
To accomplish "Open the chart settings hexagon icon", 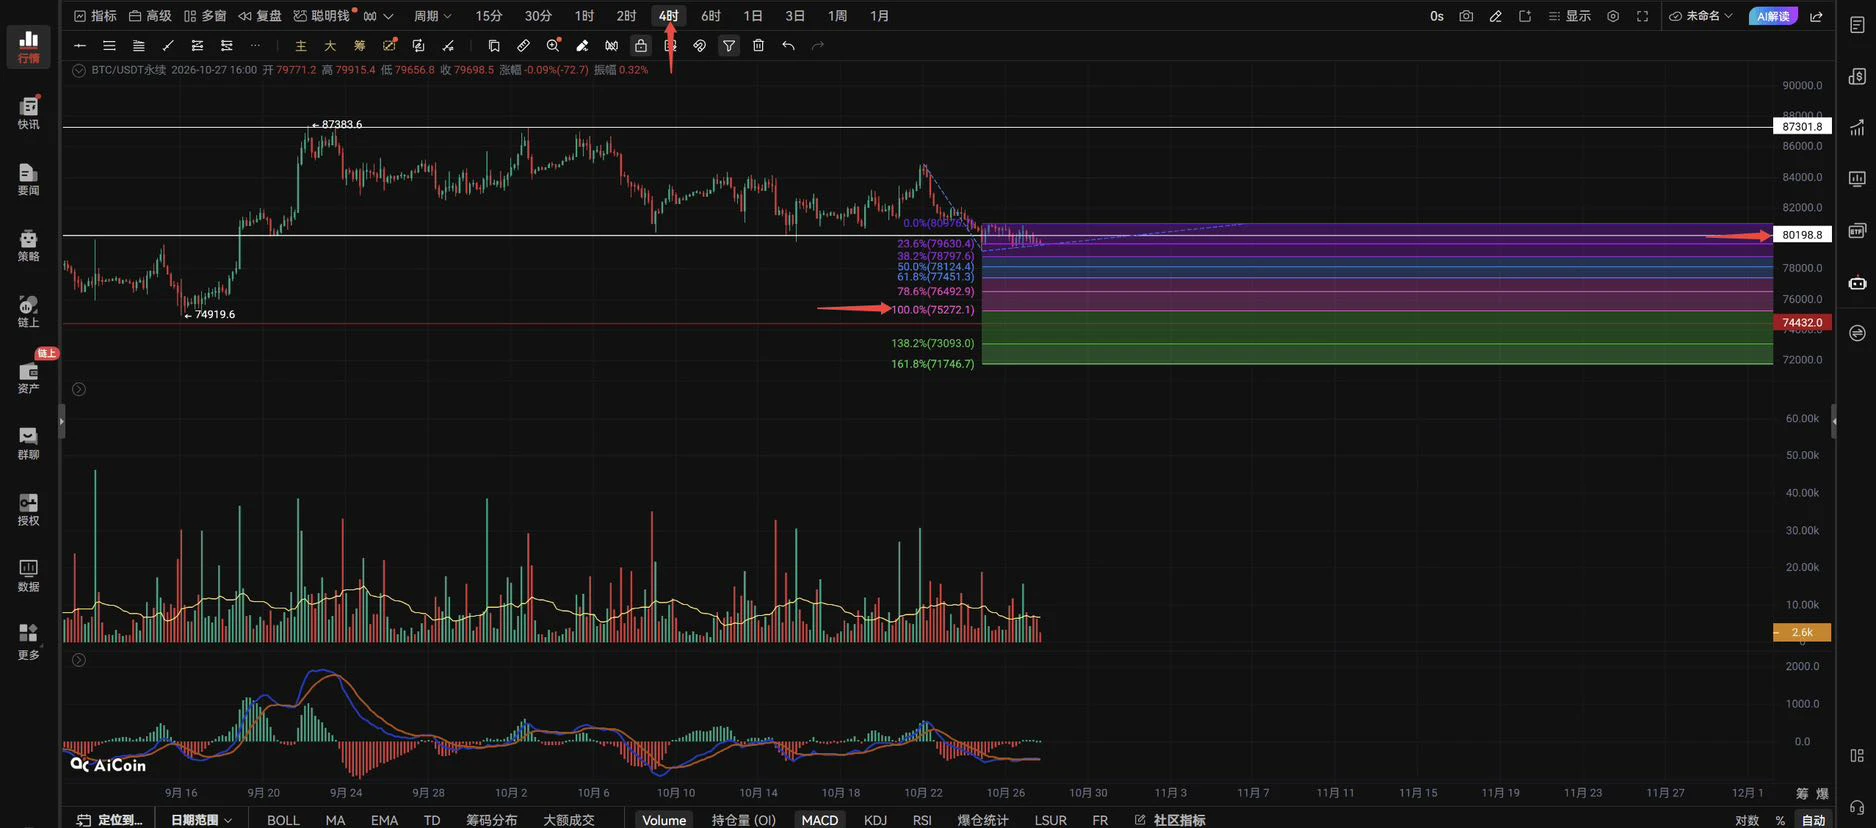I will pos(1613,16).
